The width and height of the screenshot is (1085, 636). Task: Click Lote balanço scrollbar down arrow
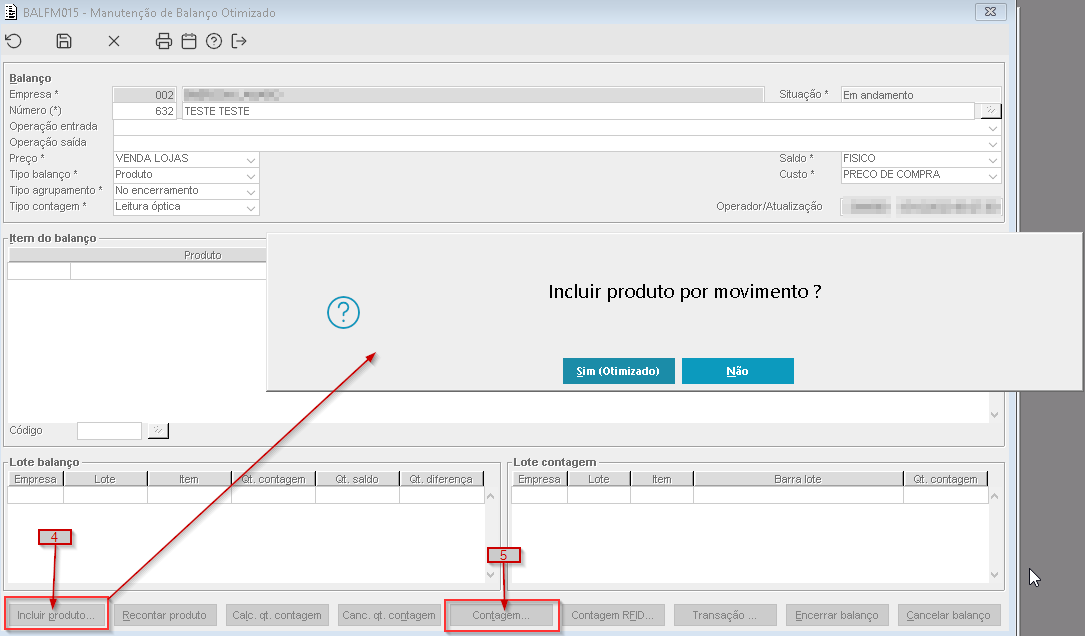(491, 574)
